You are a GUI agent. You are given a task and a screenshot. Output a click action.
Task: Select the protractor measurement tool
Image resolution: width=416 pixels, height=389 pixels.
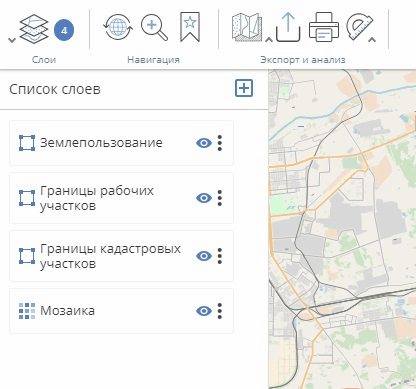point(360,26)
